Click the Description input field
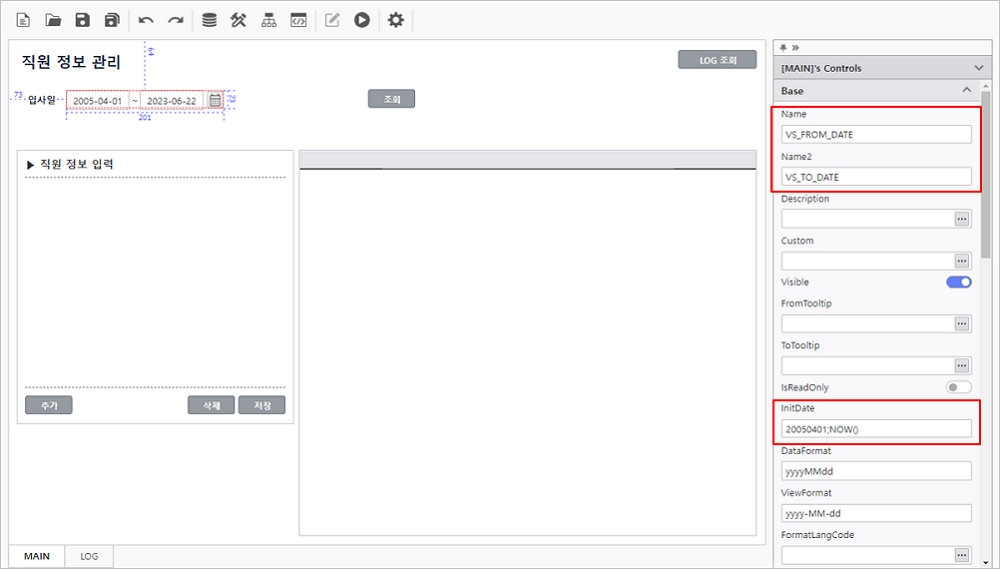 [867, 219]
